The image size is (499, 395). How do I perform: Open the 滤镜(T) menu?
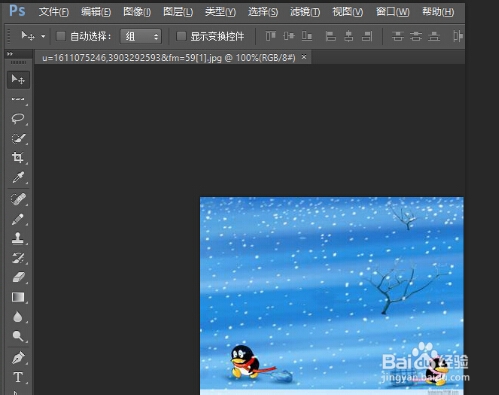[x=305, y=12]
